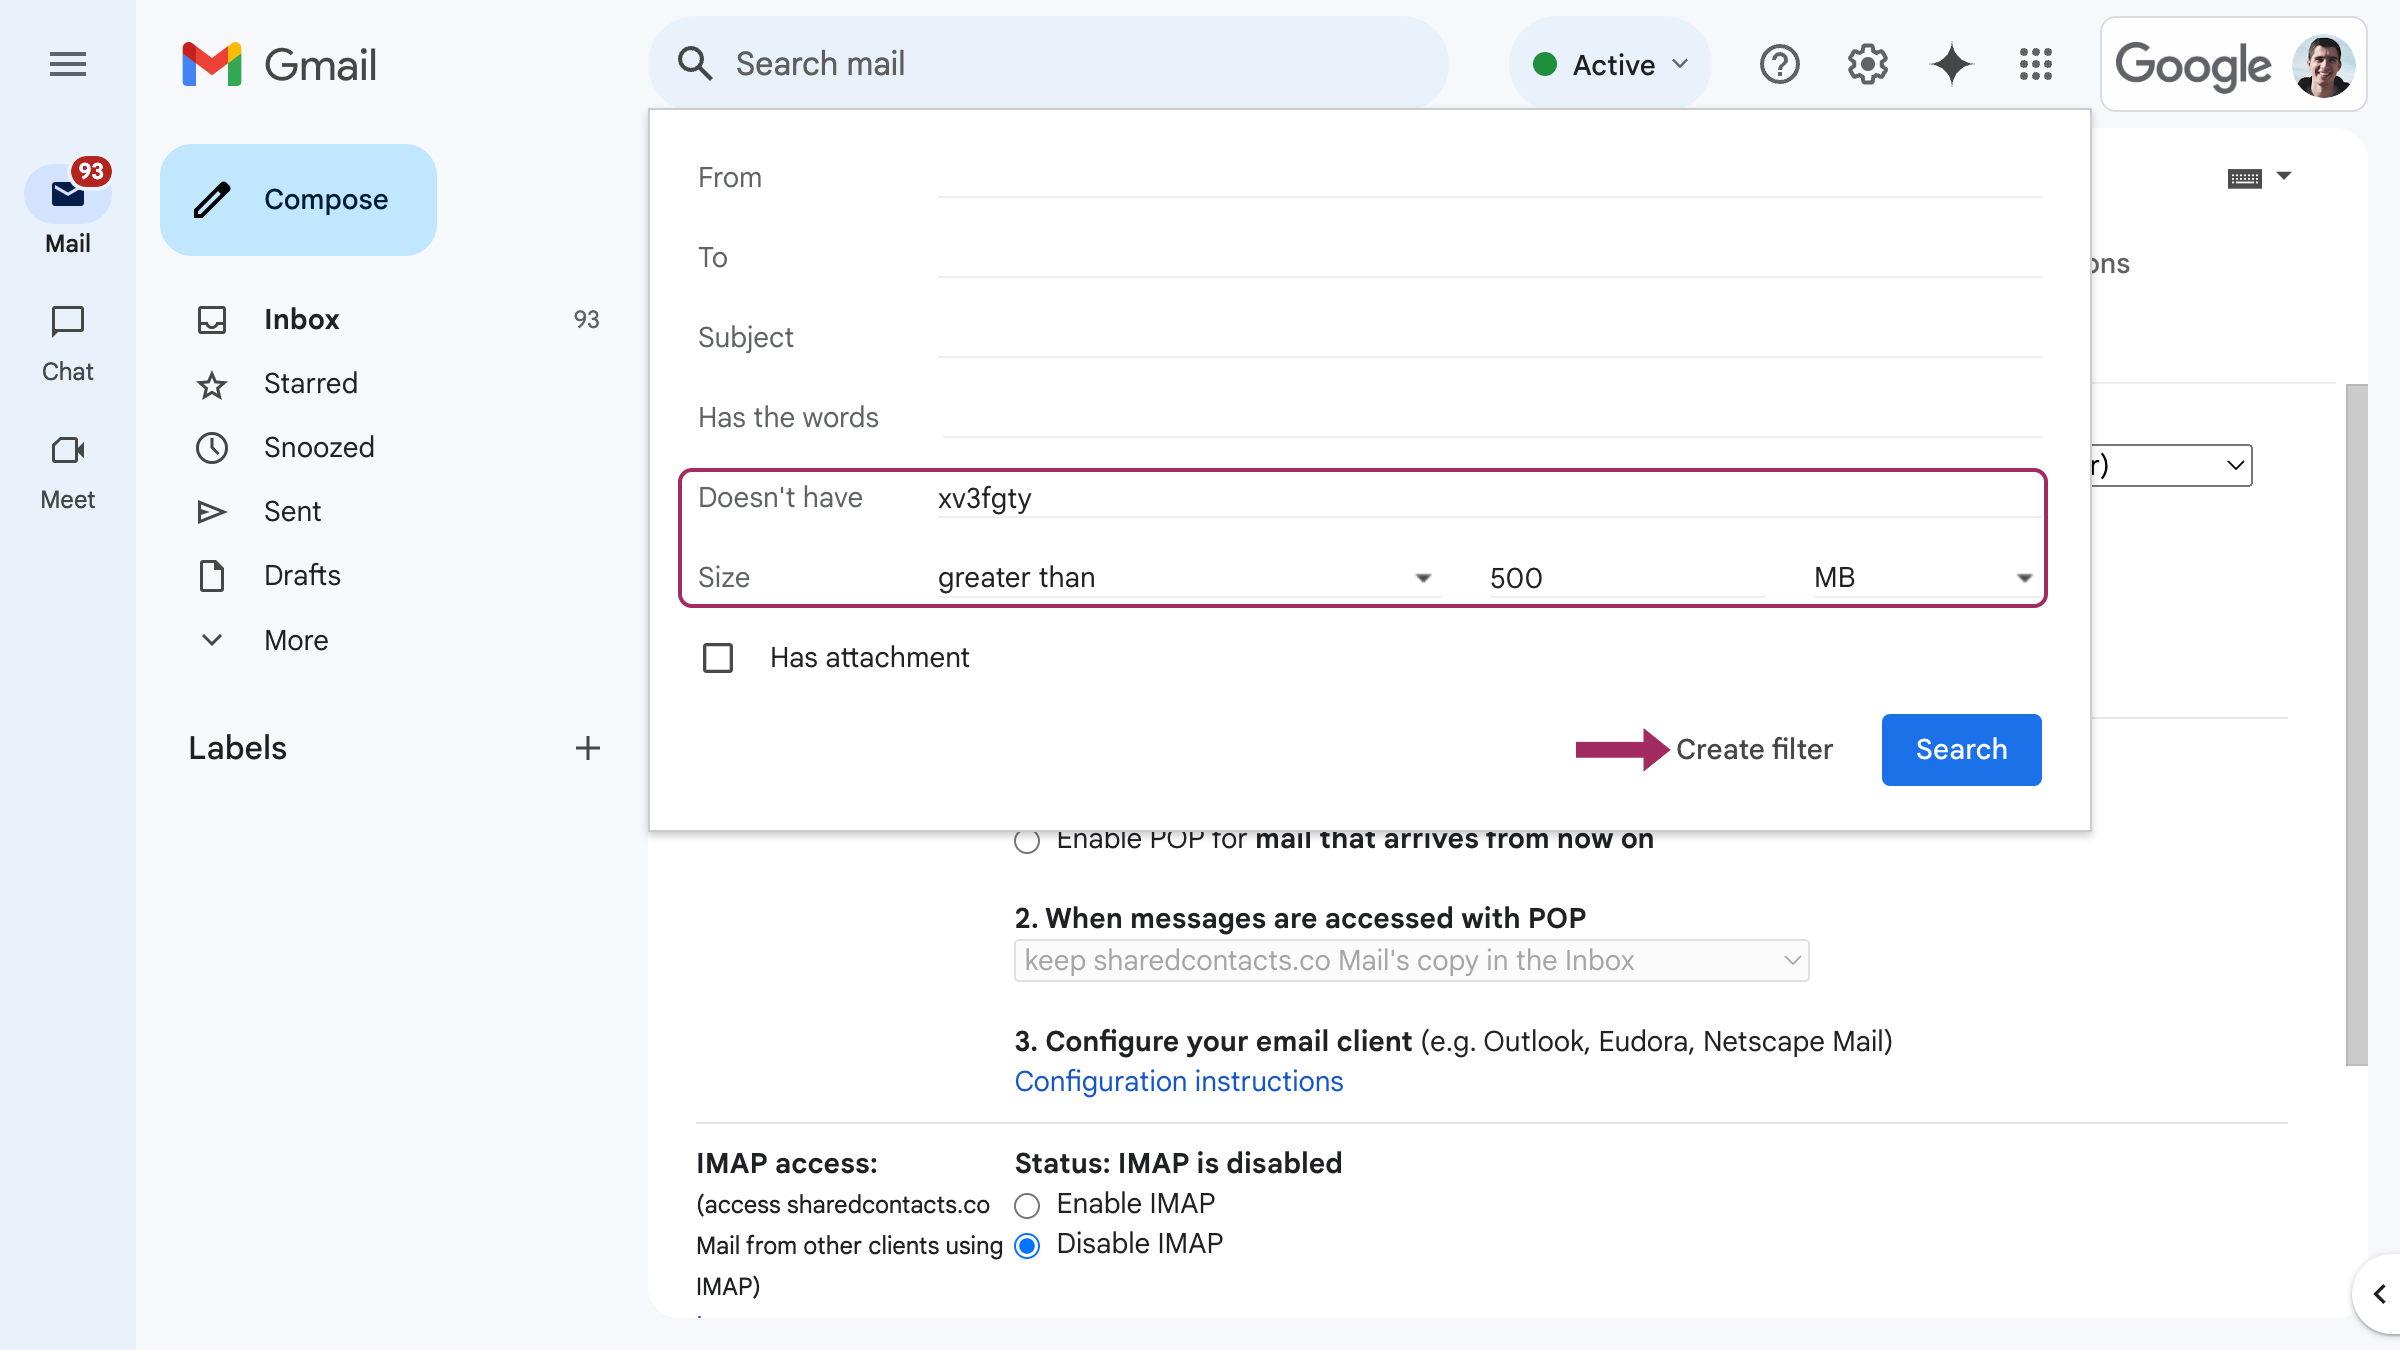Select the Enable IMAP radio button
This screenshot has width=2400, height=1350.
click(x=1027, y=1205)
